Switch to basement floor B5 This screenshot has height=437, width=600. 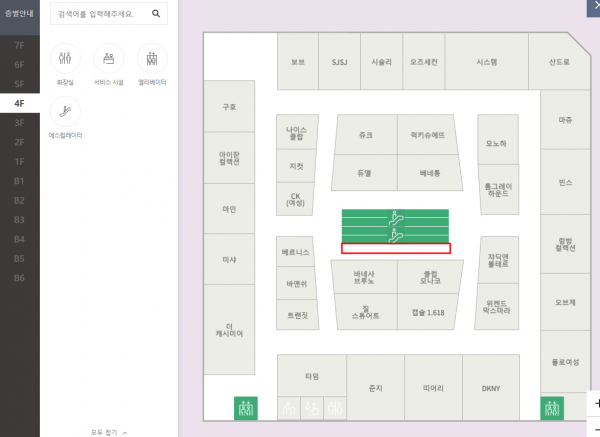click(x=20, y=259)
